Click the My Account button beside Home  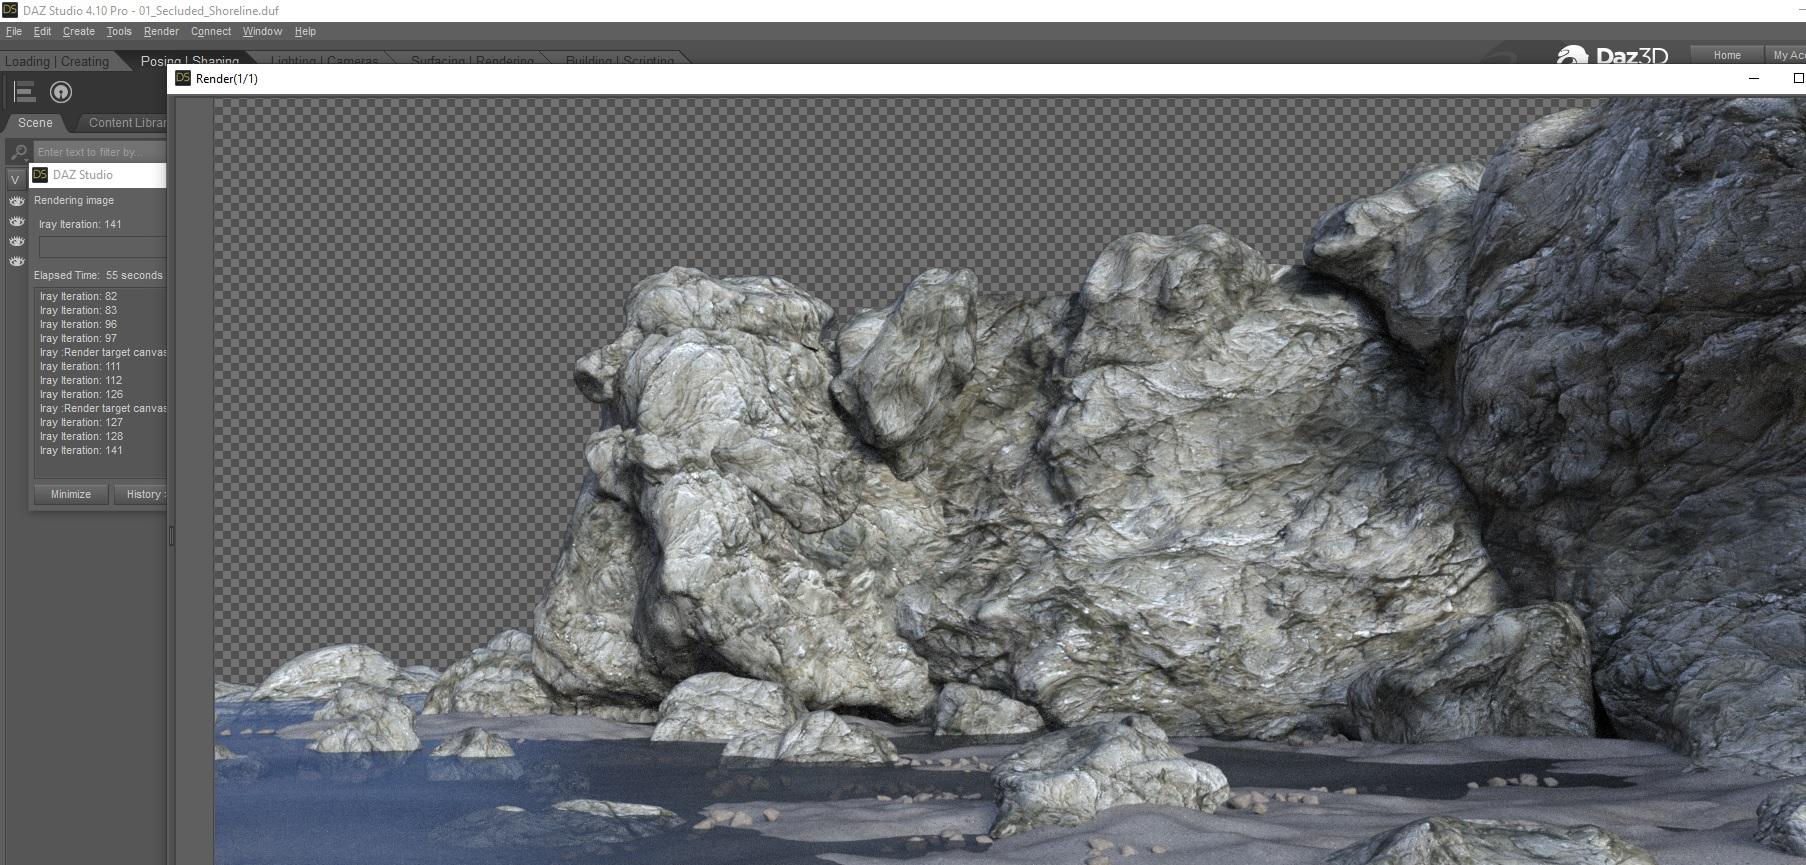point(1787,55)
